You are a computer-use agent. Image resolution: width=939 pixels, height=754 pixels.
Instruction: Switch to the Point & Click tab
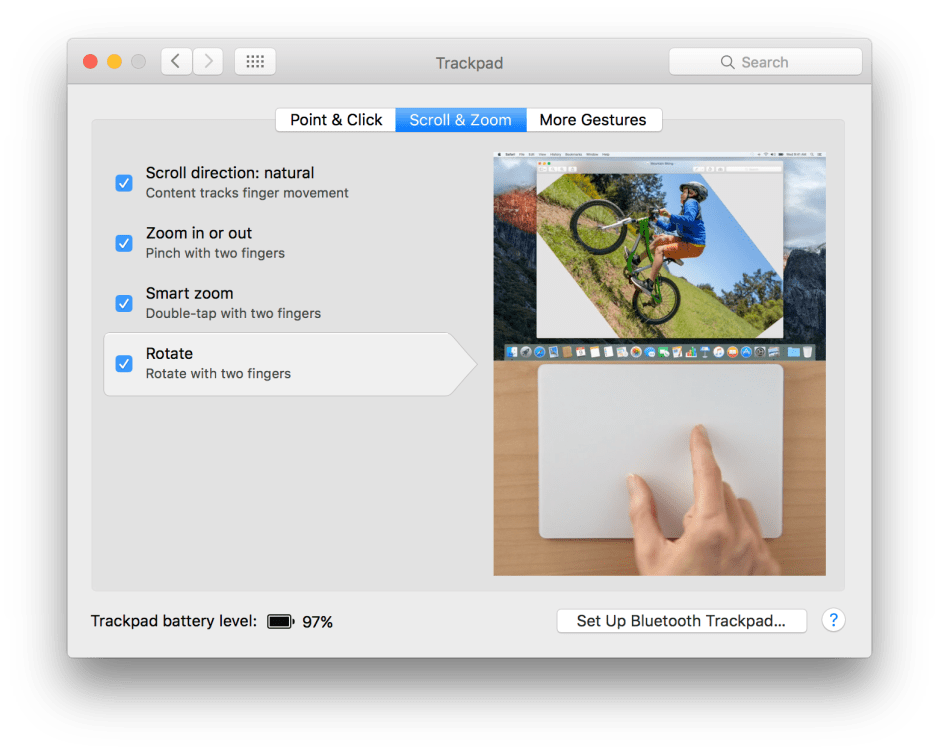(336, 120)
